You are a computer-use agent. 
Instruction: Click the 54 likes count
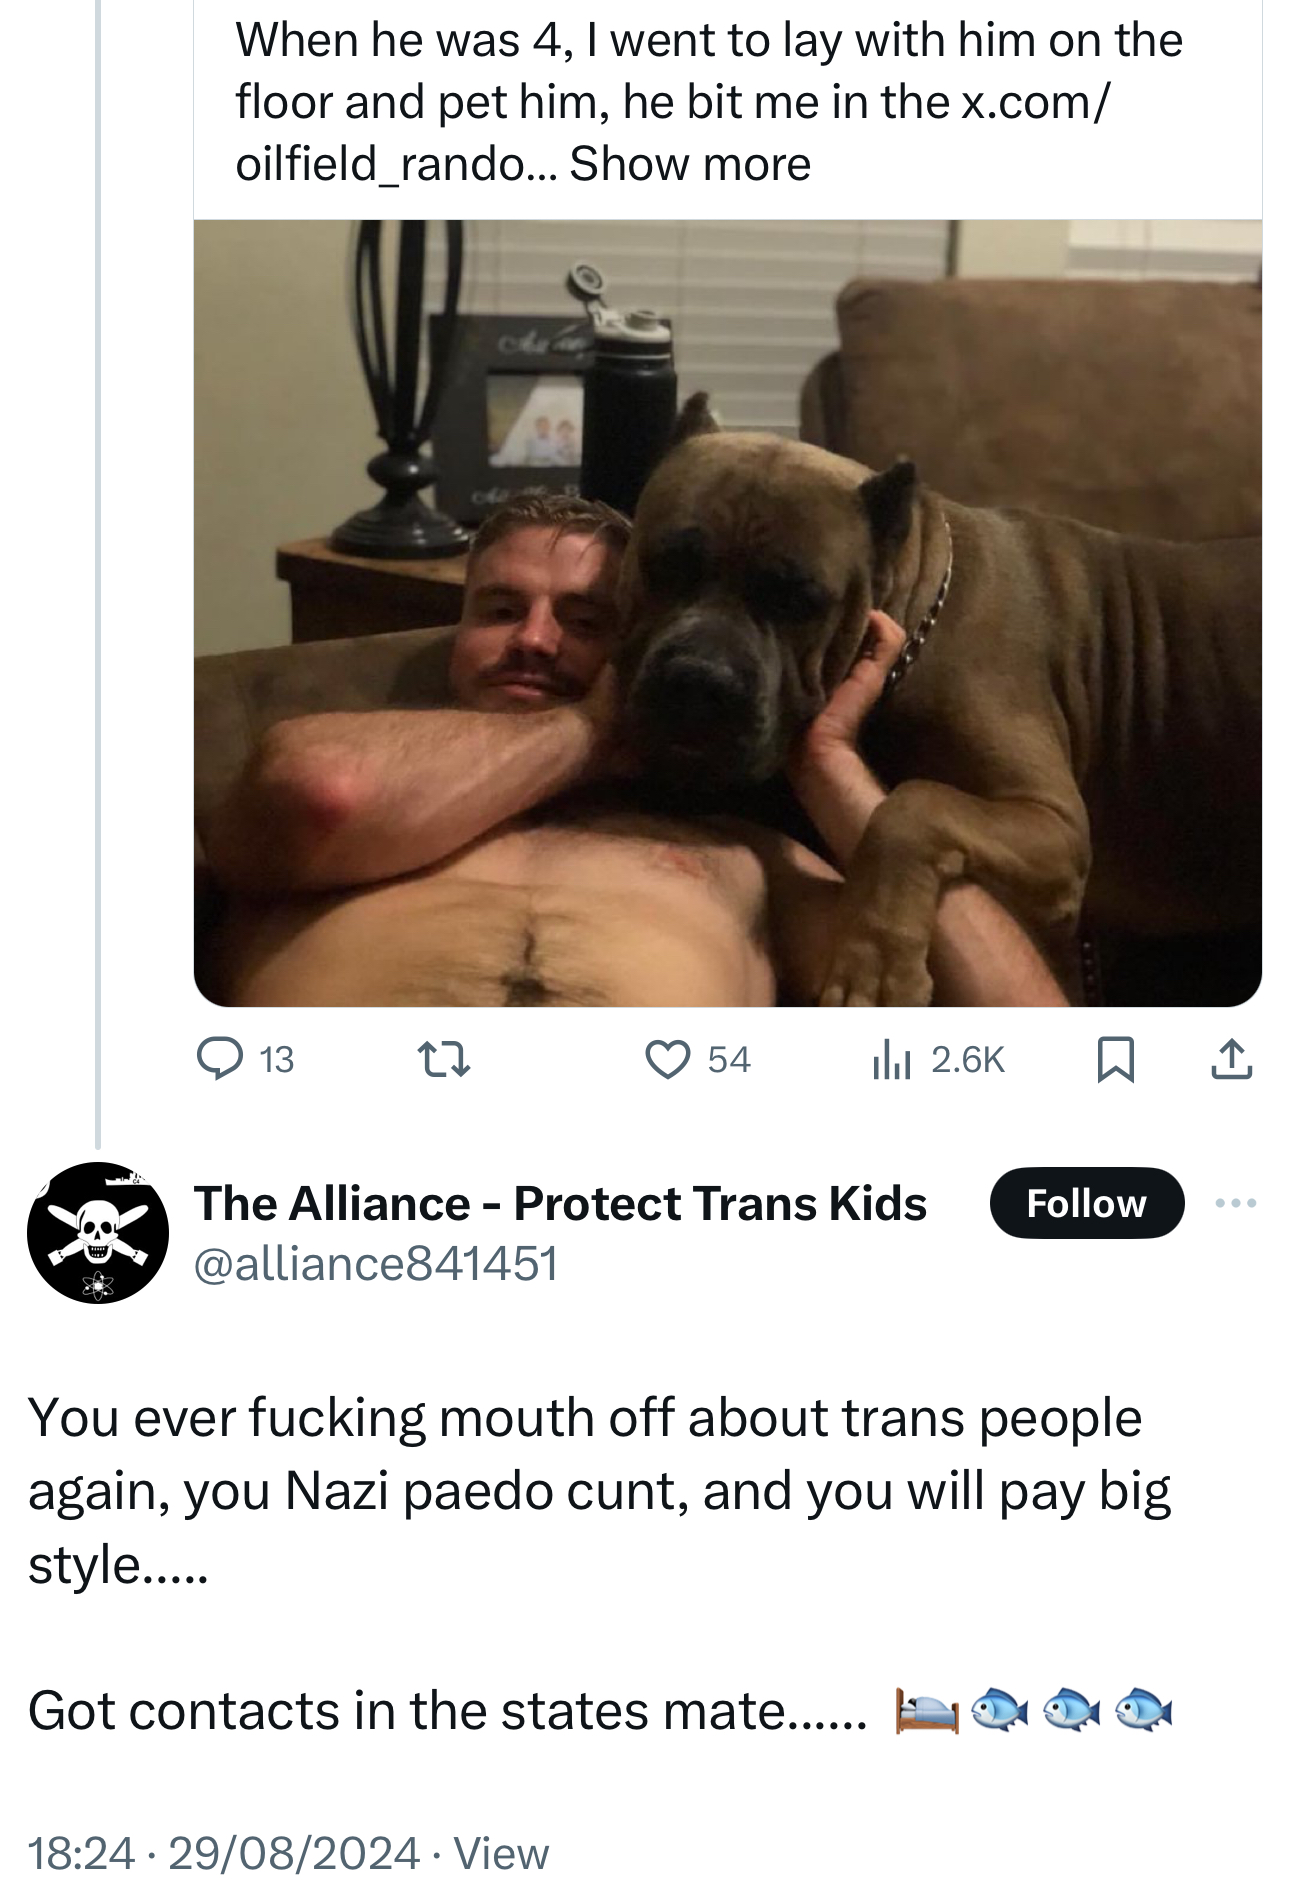pyautogui.click(x=729, y=1060)
